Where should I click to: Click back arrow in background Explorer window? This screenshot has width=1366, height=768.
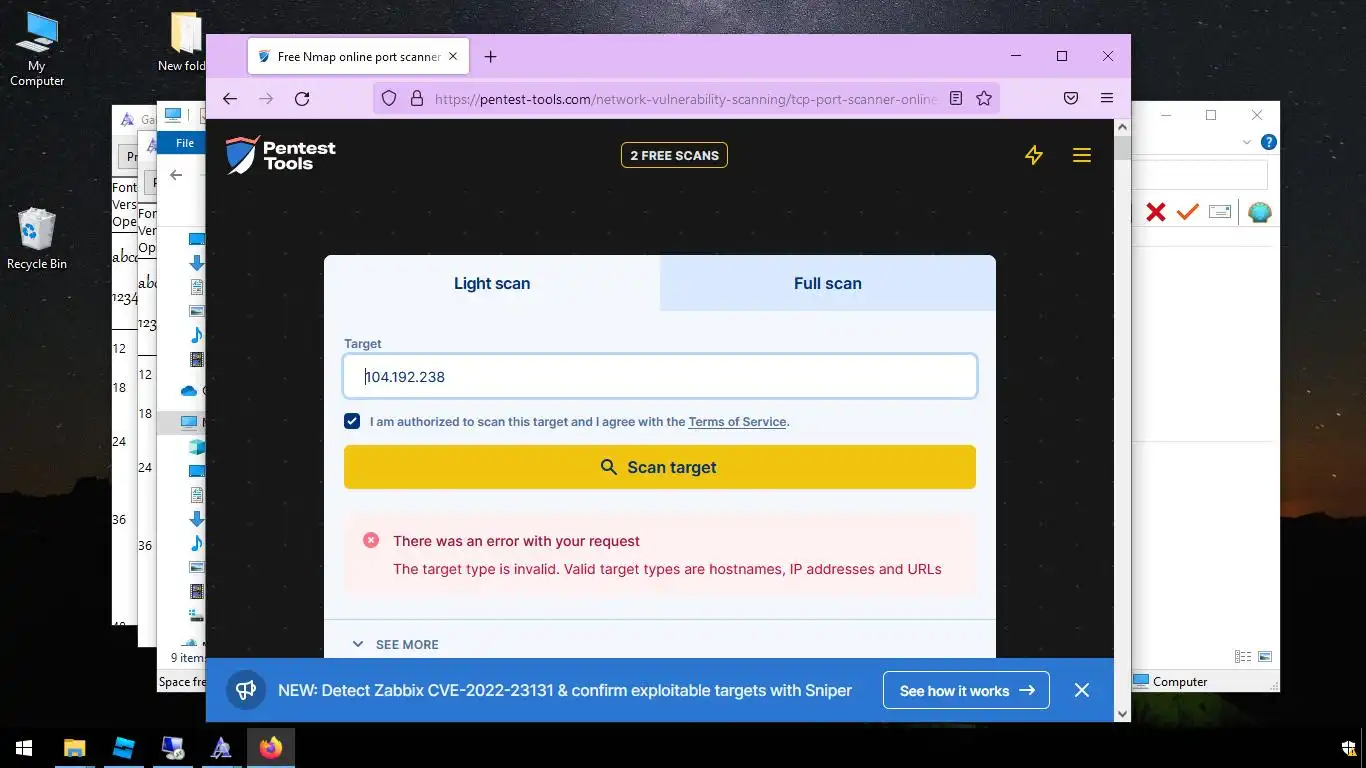pos(176,175)
